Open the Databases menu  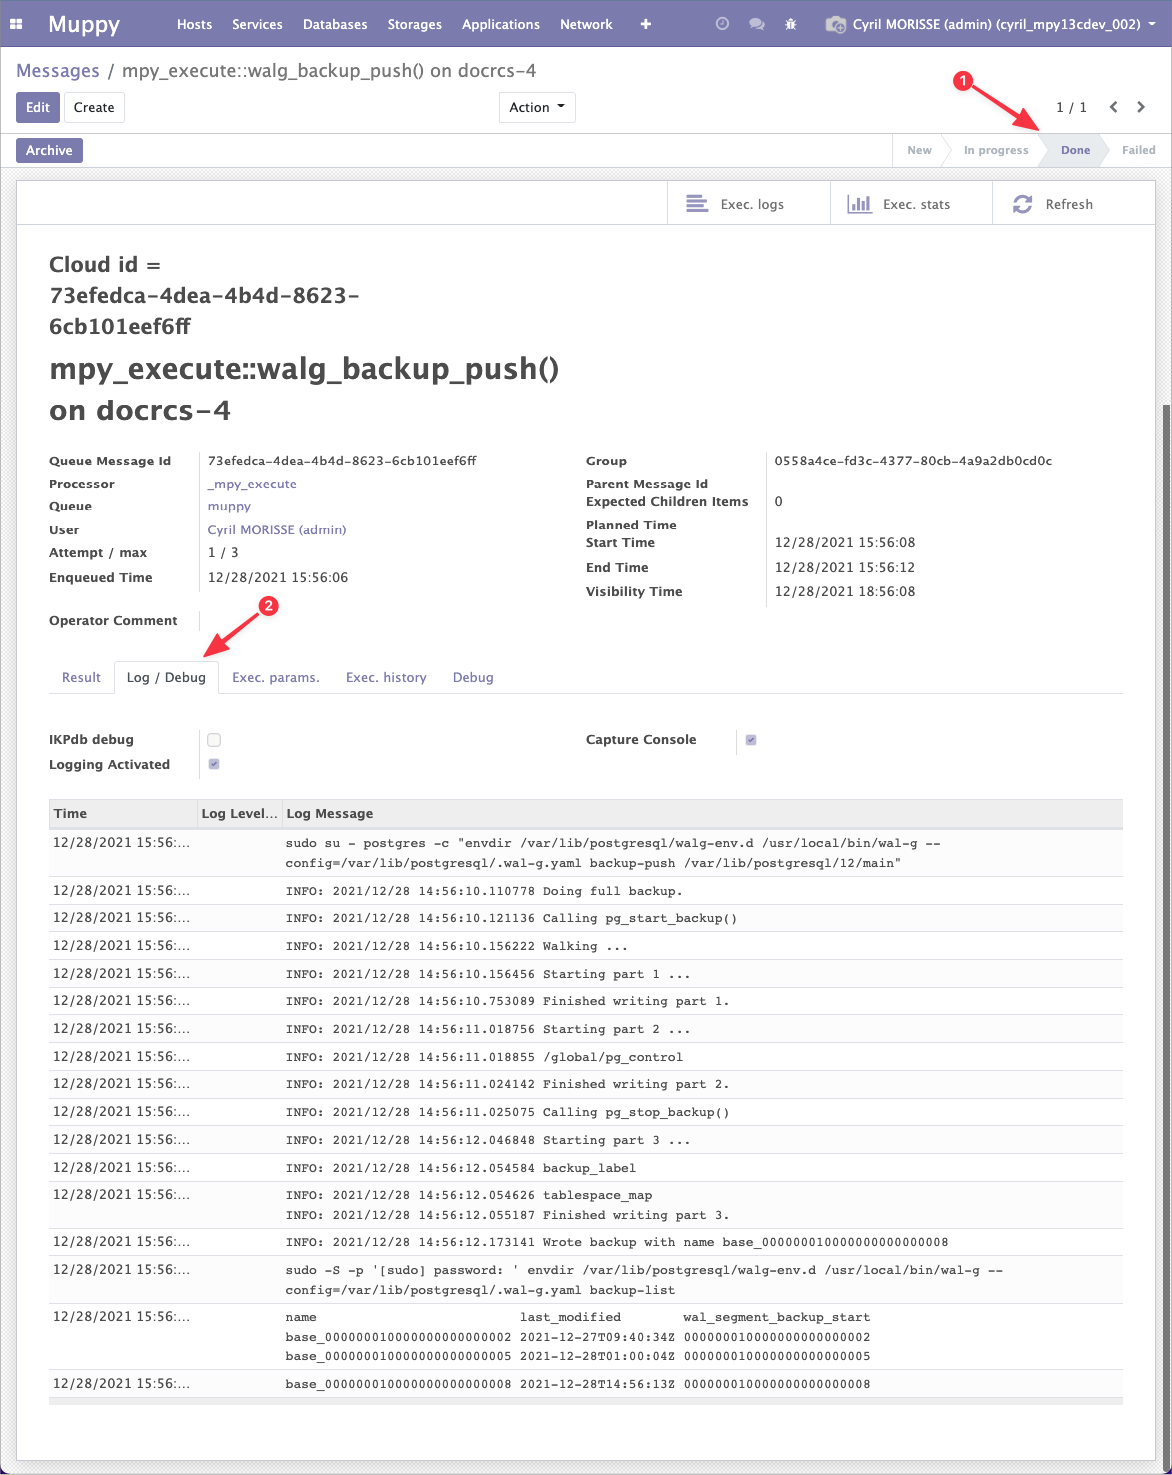335,24
